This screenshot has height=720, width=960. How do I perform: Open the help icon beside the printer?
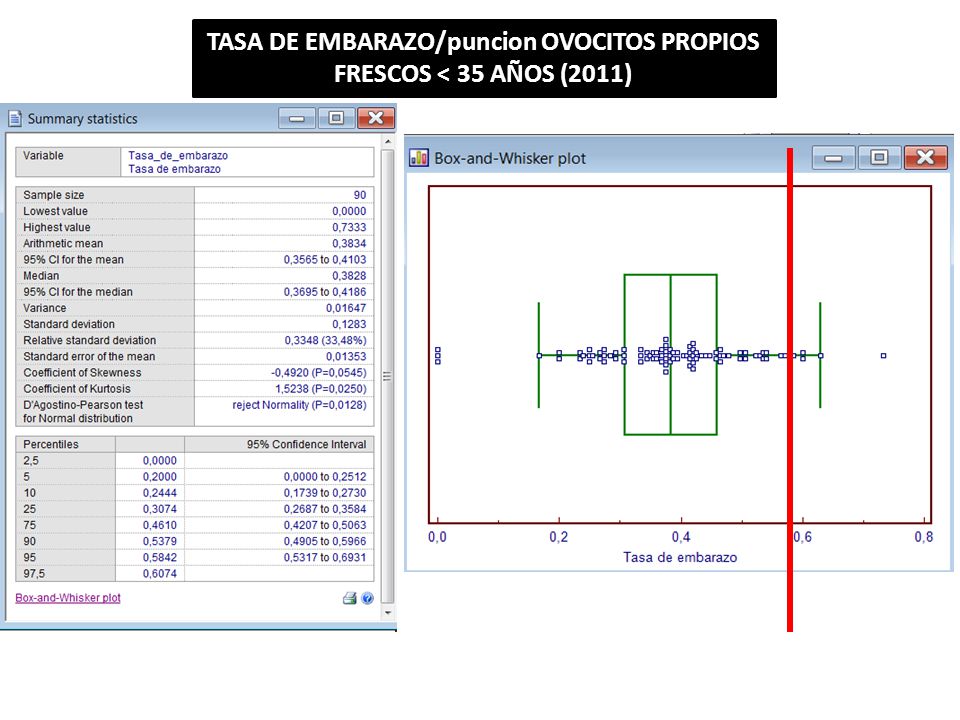(x=367, y=598)
